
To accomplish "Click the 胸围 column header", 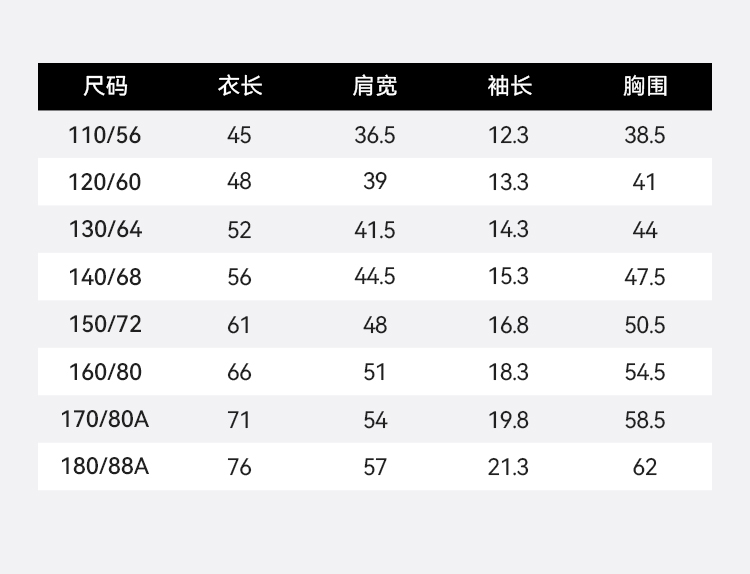I will click(x=645, y=86).
